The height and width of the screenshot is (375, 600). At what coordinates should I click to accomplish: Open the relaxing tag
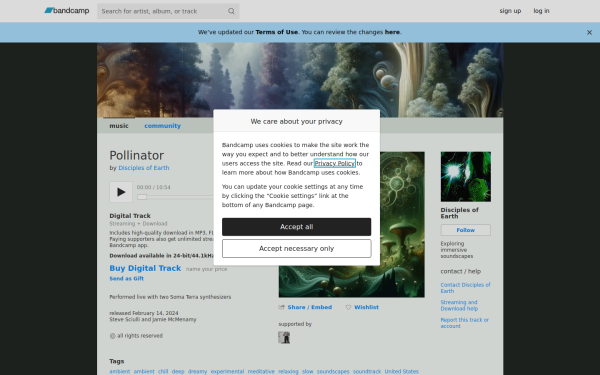coord(288,372)
